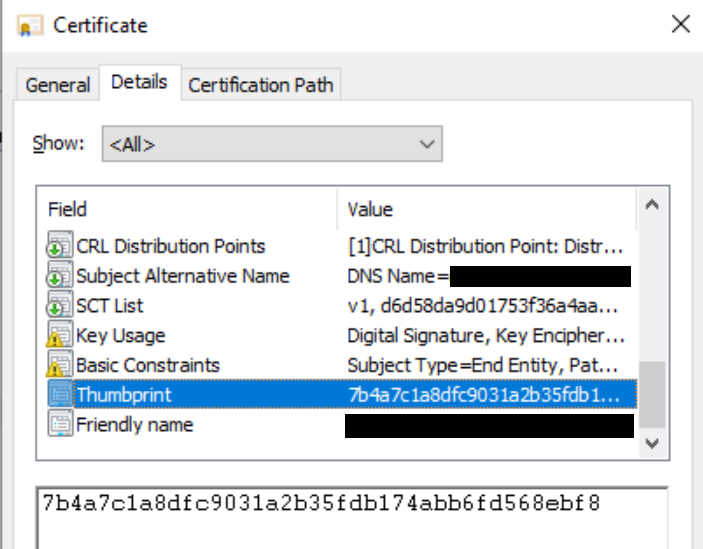
Task: Click the Field column header
Action: [x=188, y=209]
